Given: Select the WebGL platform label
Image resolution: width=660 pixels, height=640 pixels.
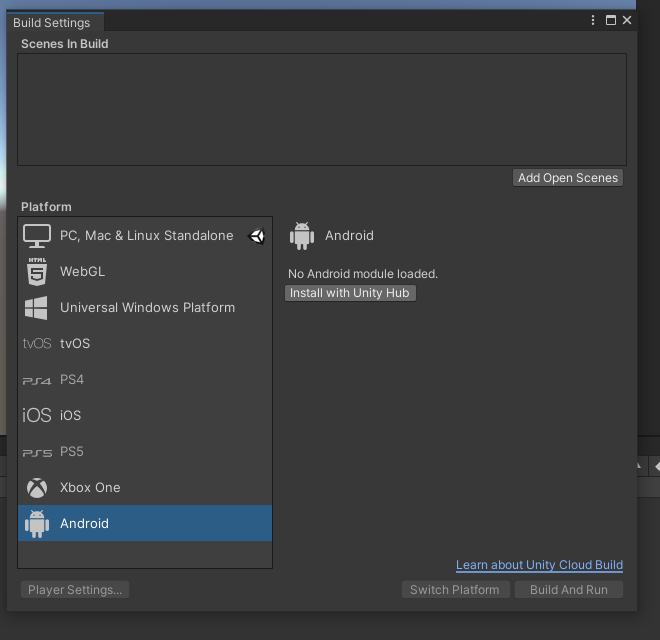Looking at the screenshot, I should coord(82,272).
